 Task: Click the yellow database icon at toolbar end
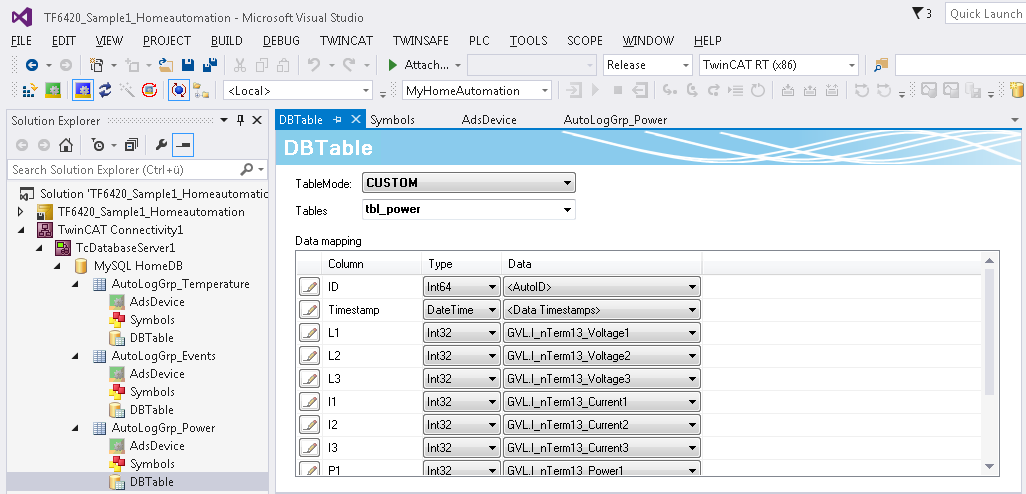(x=1017, y=90)
